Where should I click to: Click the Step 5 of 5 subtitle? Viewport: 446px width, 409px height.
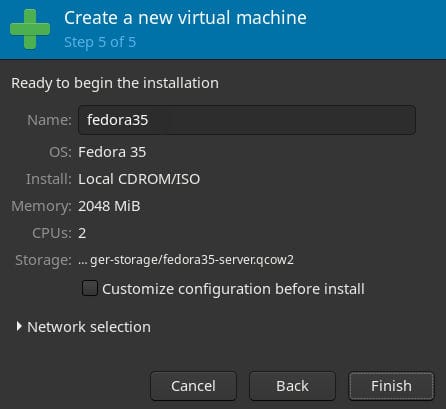100,42
